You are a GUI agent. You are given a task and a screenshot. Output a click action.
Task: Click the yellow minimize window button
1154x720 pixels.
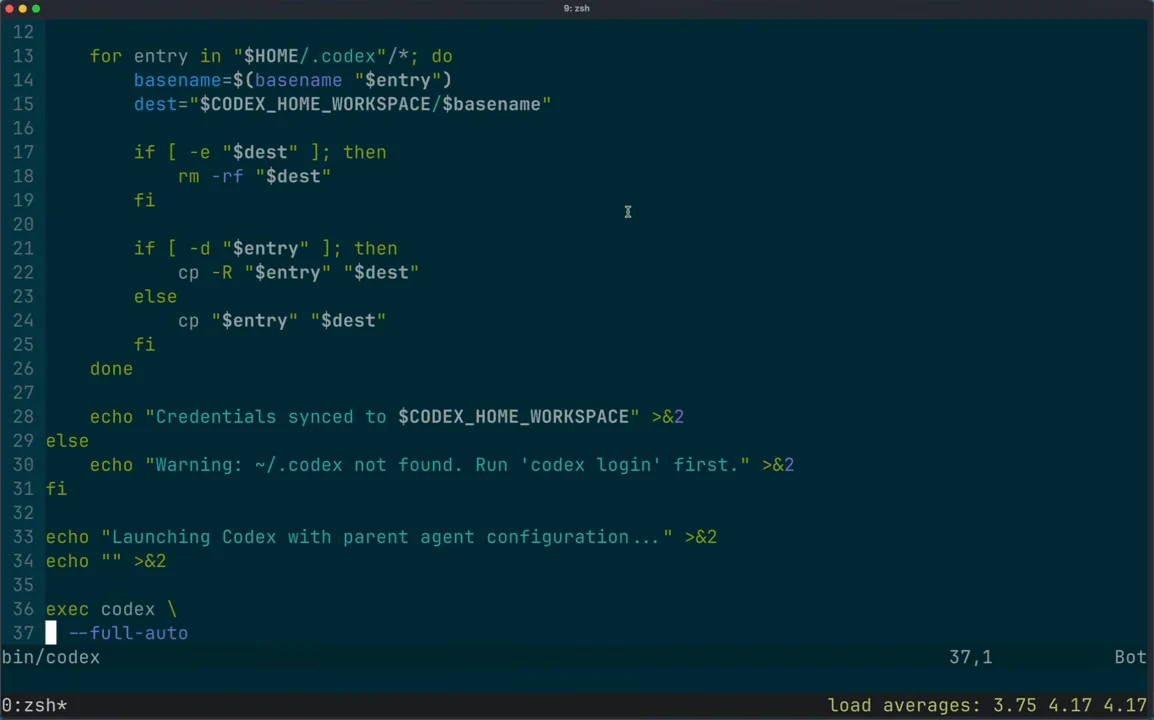click(x=23, y=9)
